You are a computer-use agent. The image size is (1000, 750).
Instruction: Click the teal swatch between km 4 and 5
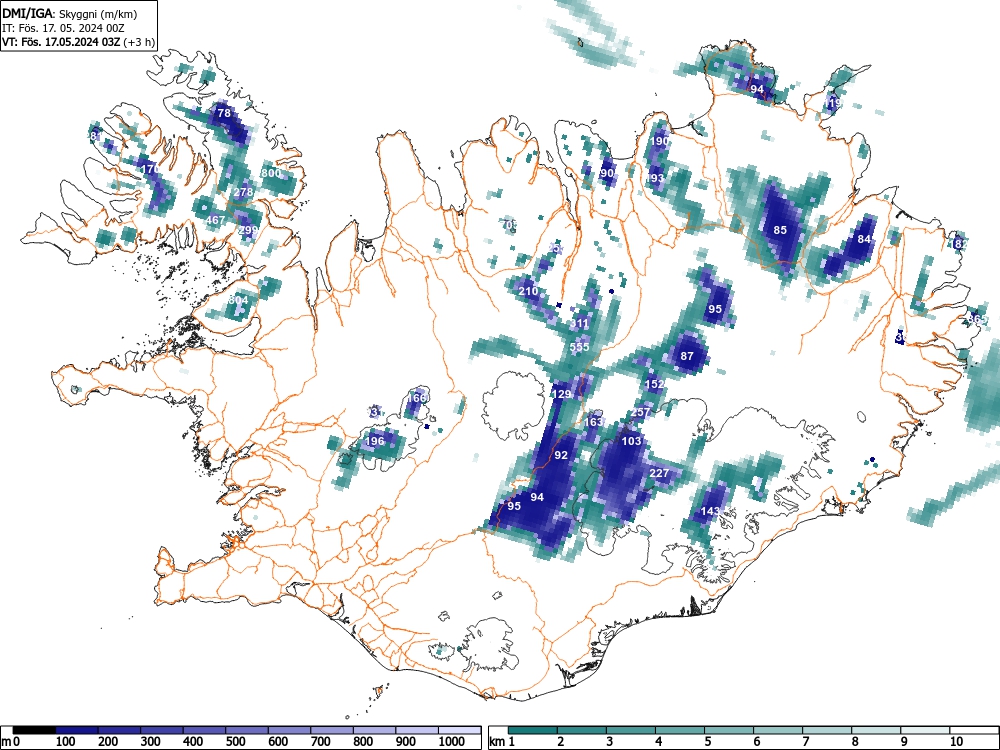(x=680, y=730)
